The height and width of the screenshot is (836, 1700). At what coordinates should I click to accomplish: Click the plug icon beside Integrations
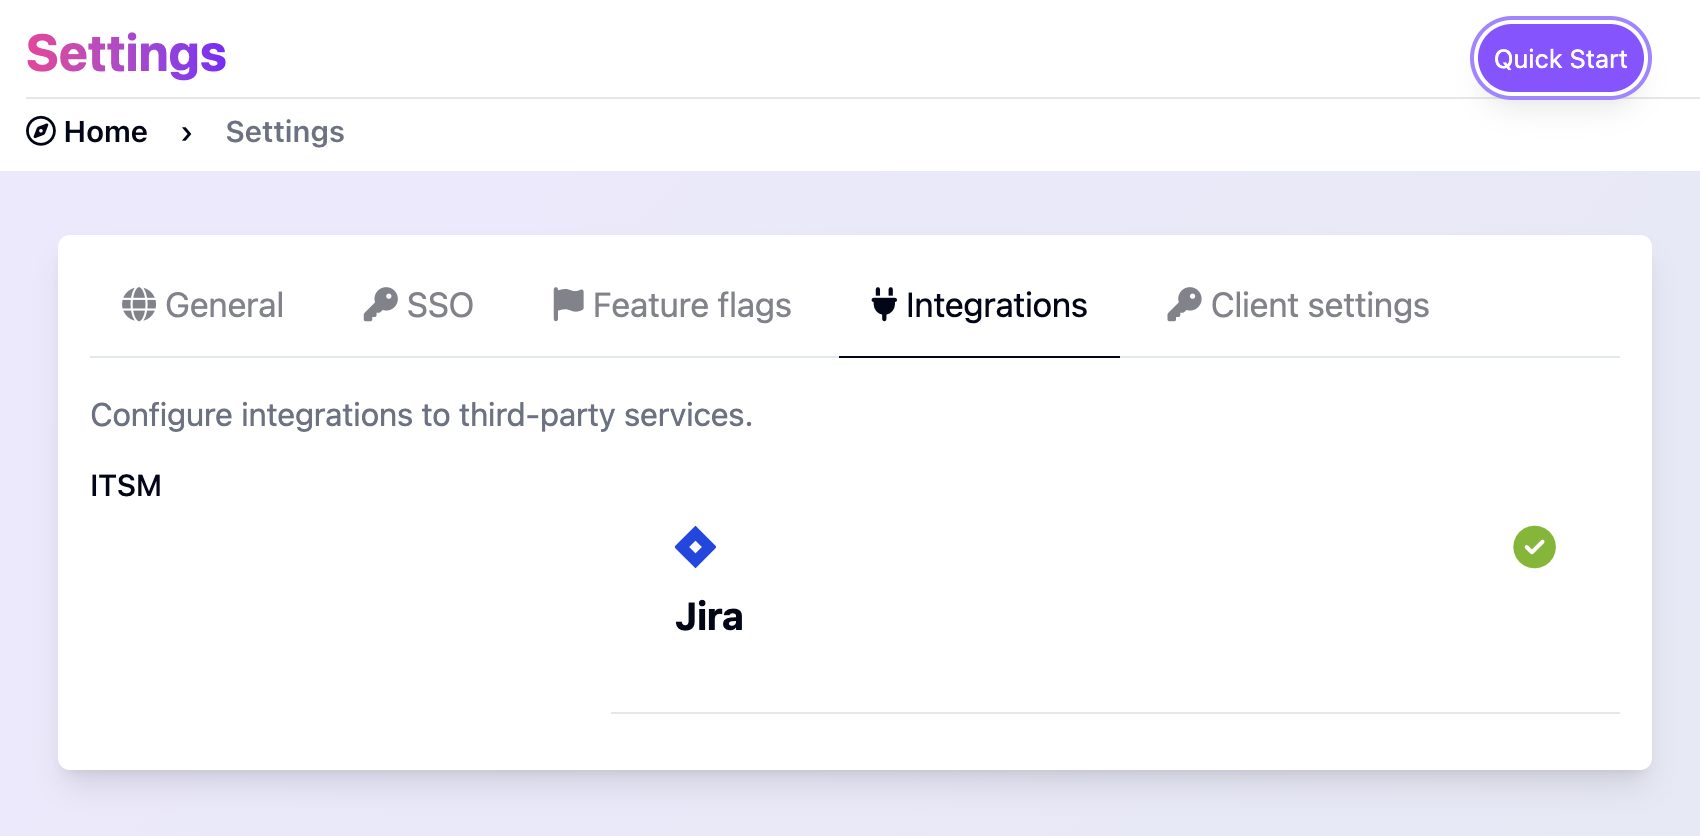pyautogui.click(x=884, y=304)
